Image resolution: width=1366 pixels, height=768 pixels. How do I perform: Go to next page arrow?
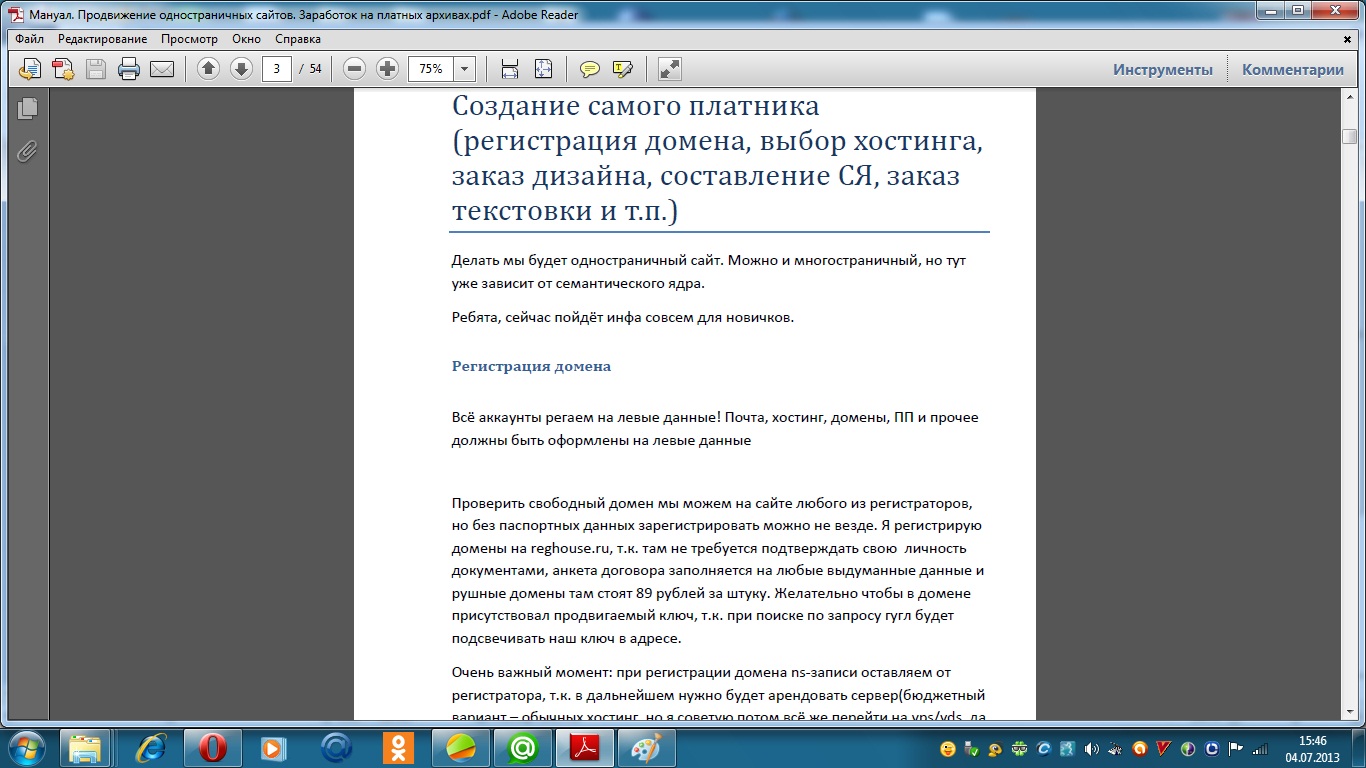click(x=241, y=69)
